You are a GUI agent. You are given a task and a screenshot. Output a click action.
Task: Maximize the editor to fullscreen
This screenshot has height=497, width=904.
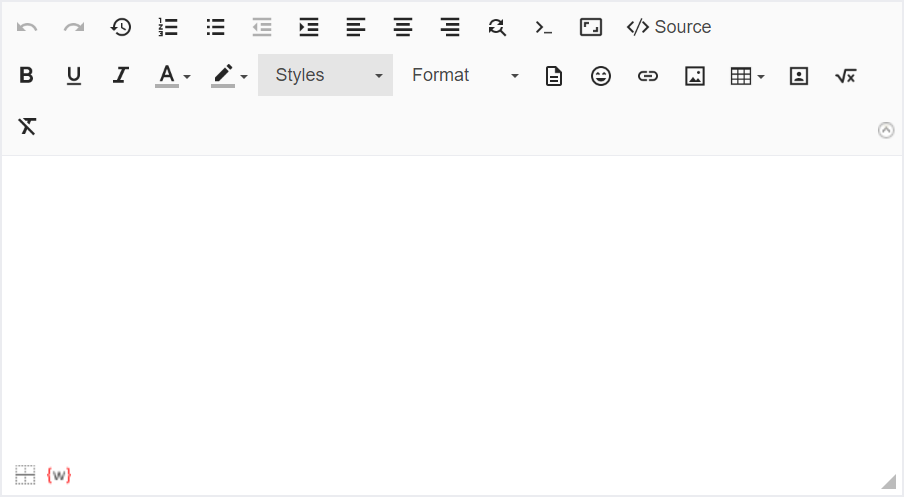click(591, 27)
